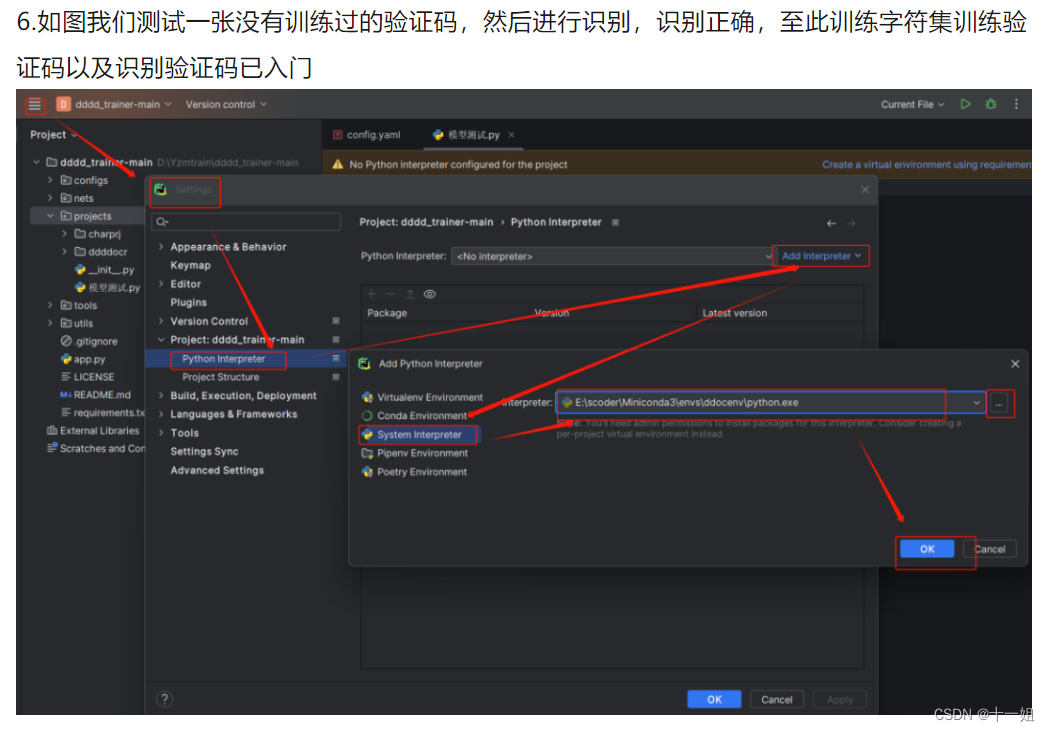Open the Version control dropdown

click(x=226, y=104)
